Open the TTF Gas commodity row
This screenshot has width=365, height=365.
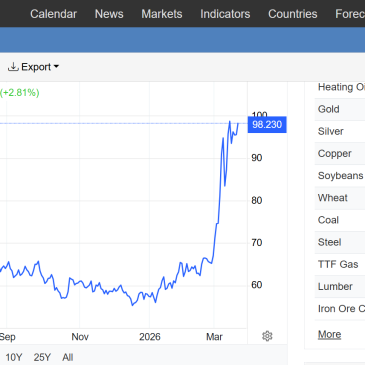pyautogui.click(x=340, y=264)
